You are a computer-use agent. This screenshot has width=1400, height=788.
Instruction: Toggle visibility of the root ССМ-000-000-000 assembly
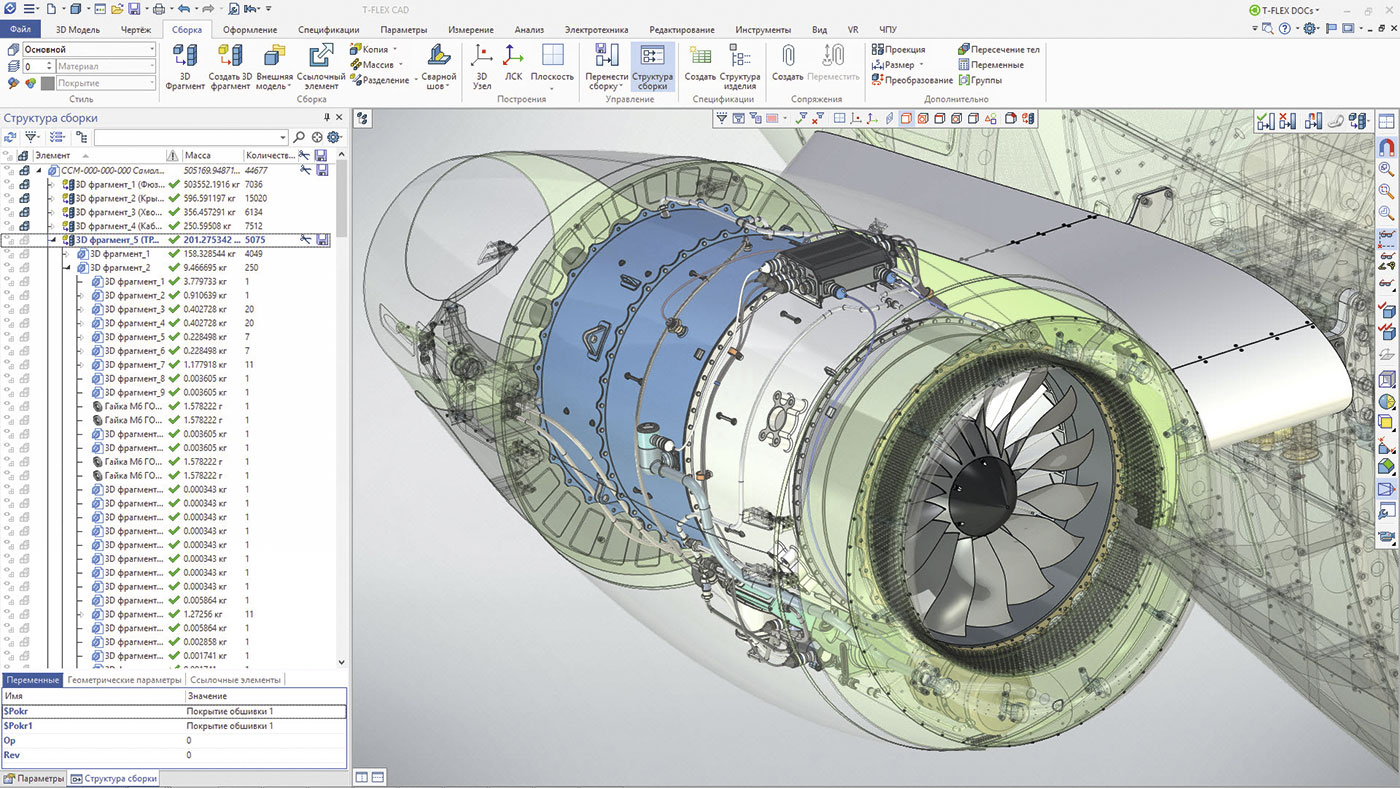pos(9,171)
